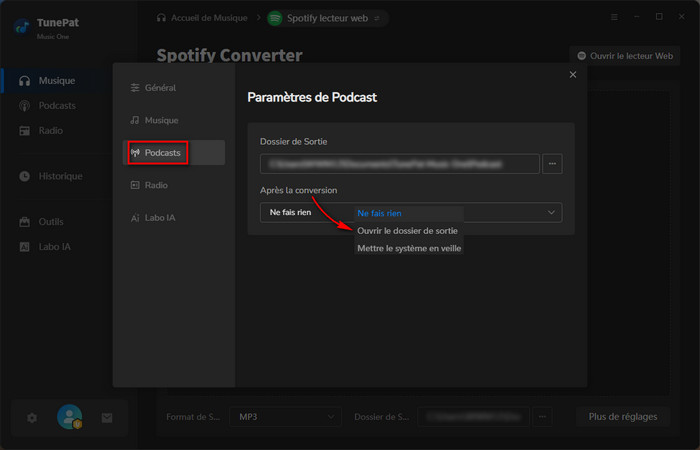Image resolution: width=700 pixels, height=450 pixels.
Task: Open the MP3 format dropdown
Action: 286,417
